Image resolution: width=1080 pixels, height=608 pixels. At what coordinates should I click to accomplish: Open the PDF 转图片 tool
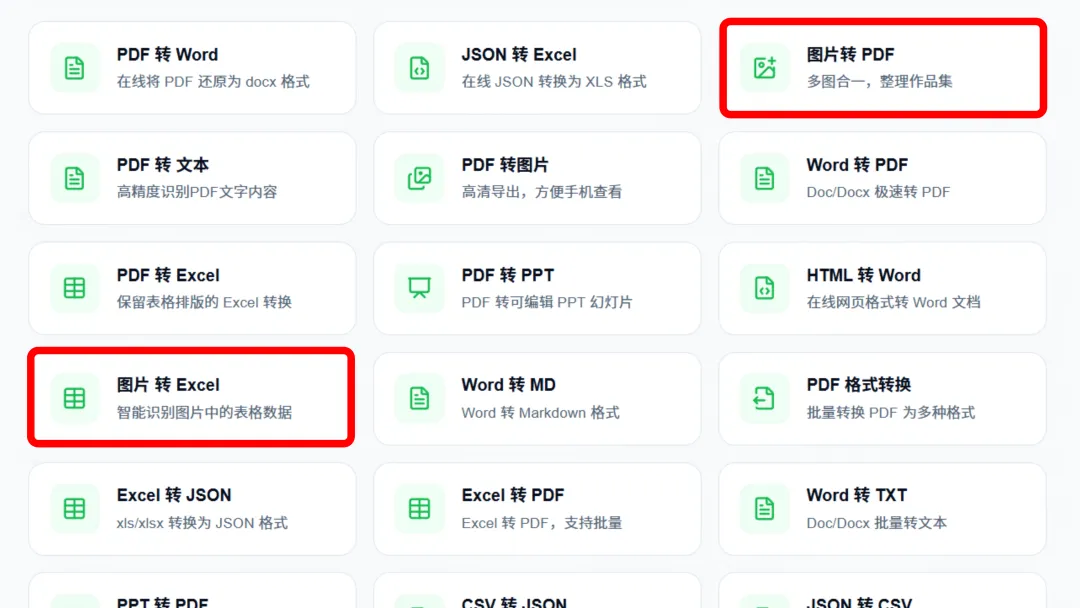point(537,178)
